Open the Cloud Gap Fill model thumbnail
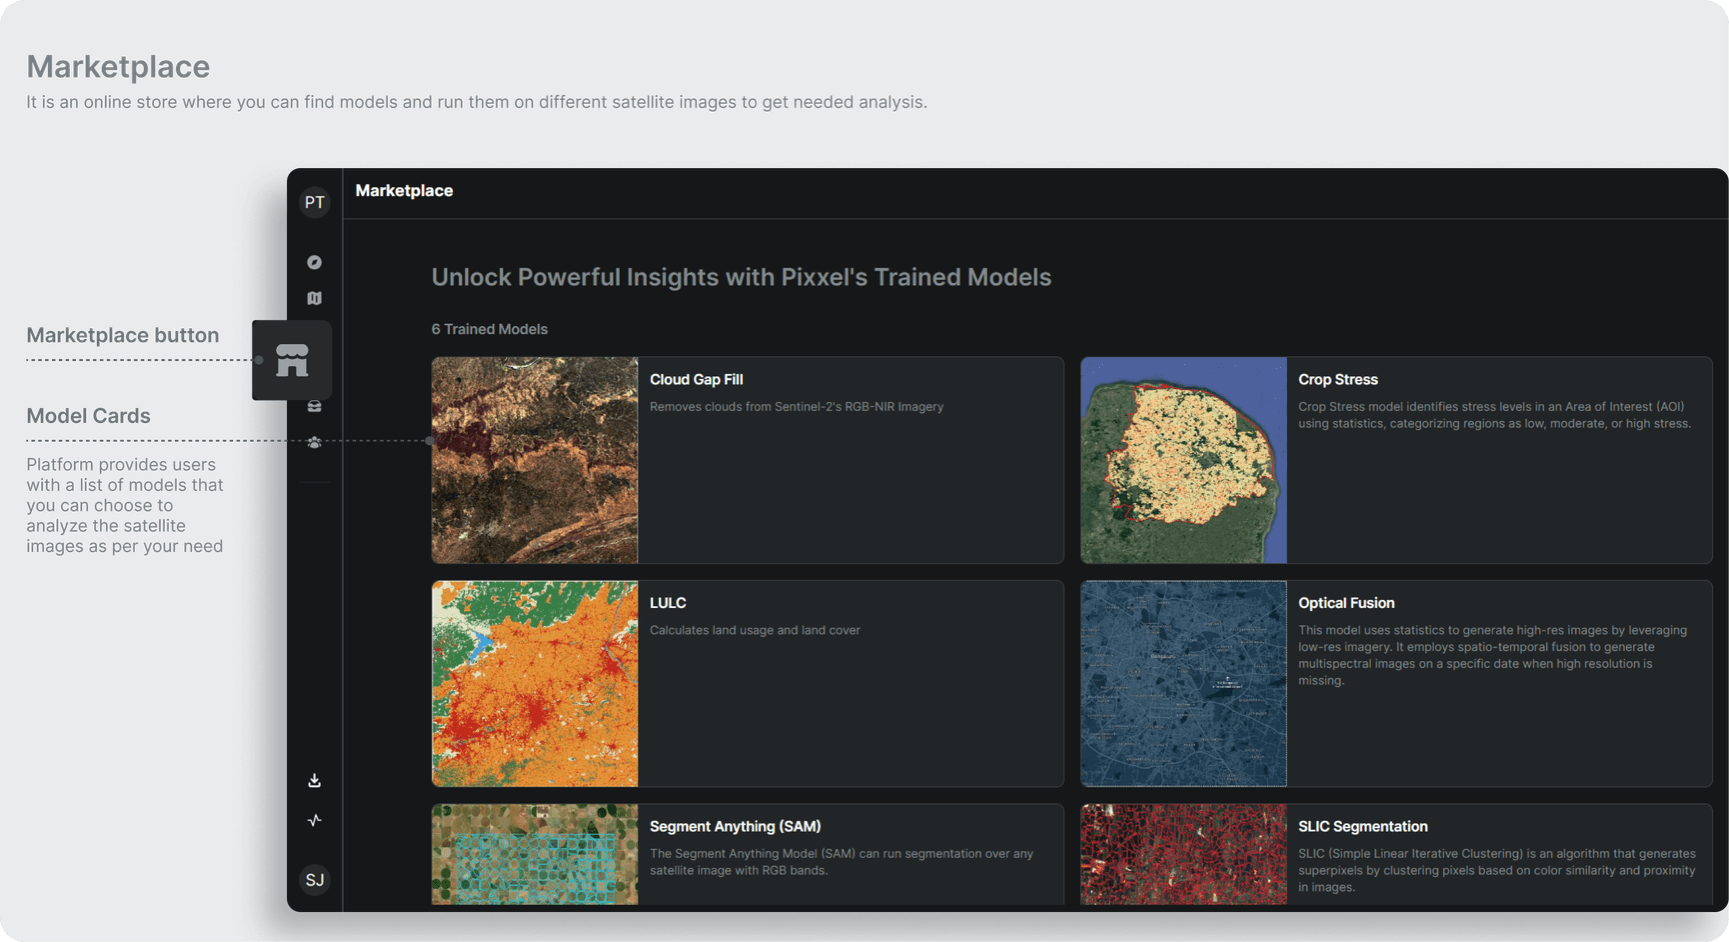 (535, 460)
